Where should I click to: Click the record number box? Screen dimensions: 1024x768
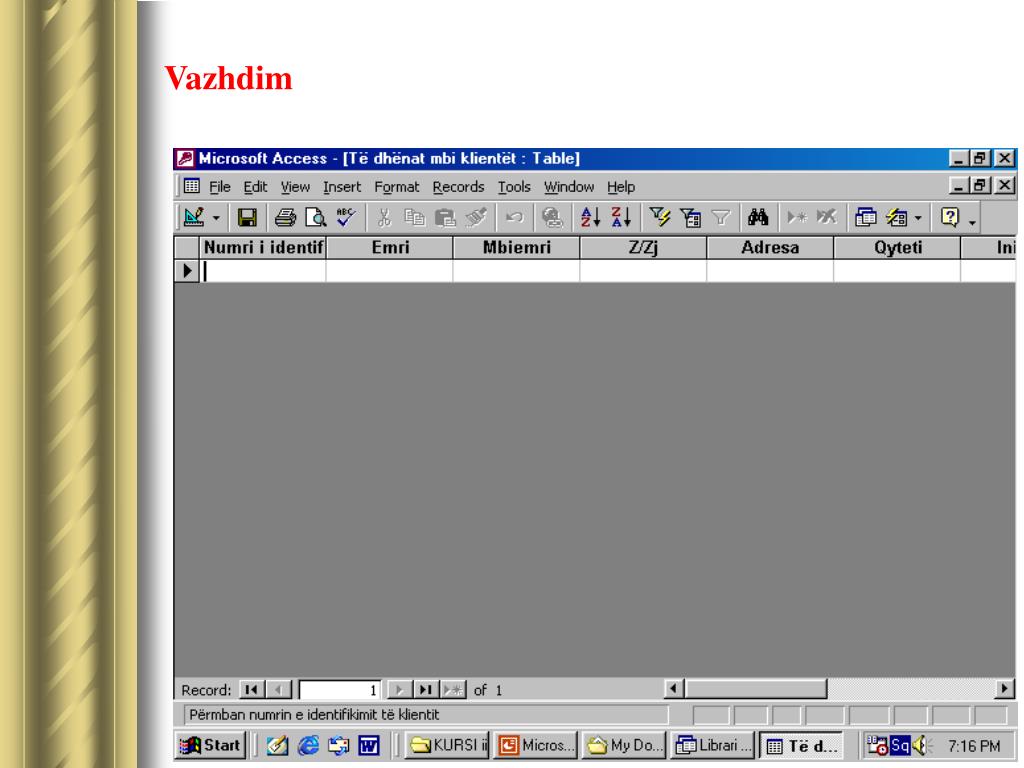[340, 690]
